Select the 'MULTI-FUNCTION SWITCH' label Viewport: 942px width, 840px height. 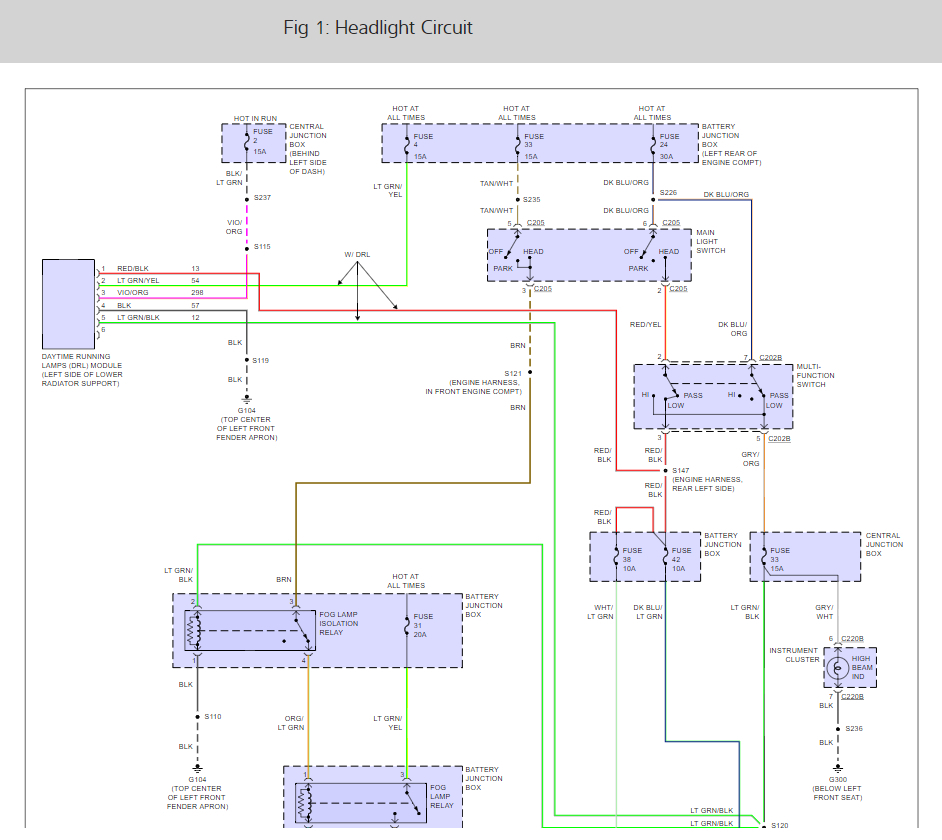815,376
